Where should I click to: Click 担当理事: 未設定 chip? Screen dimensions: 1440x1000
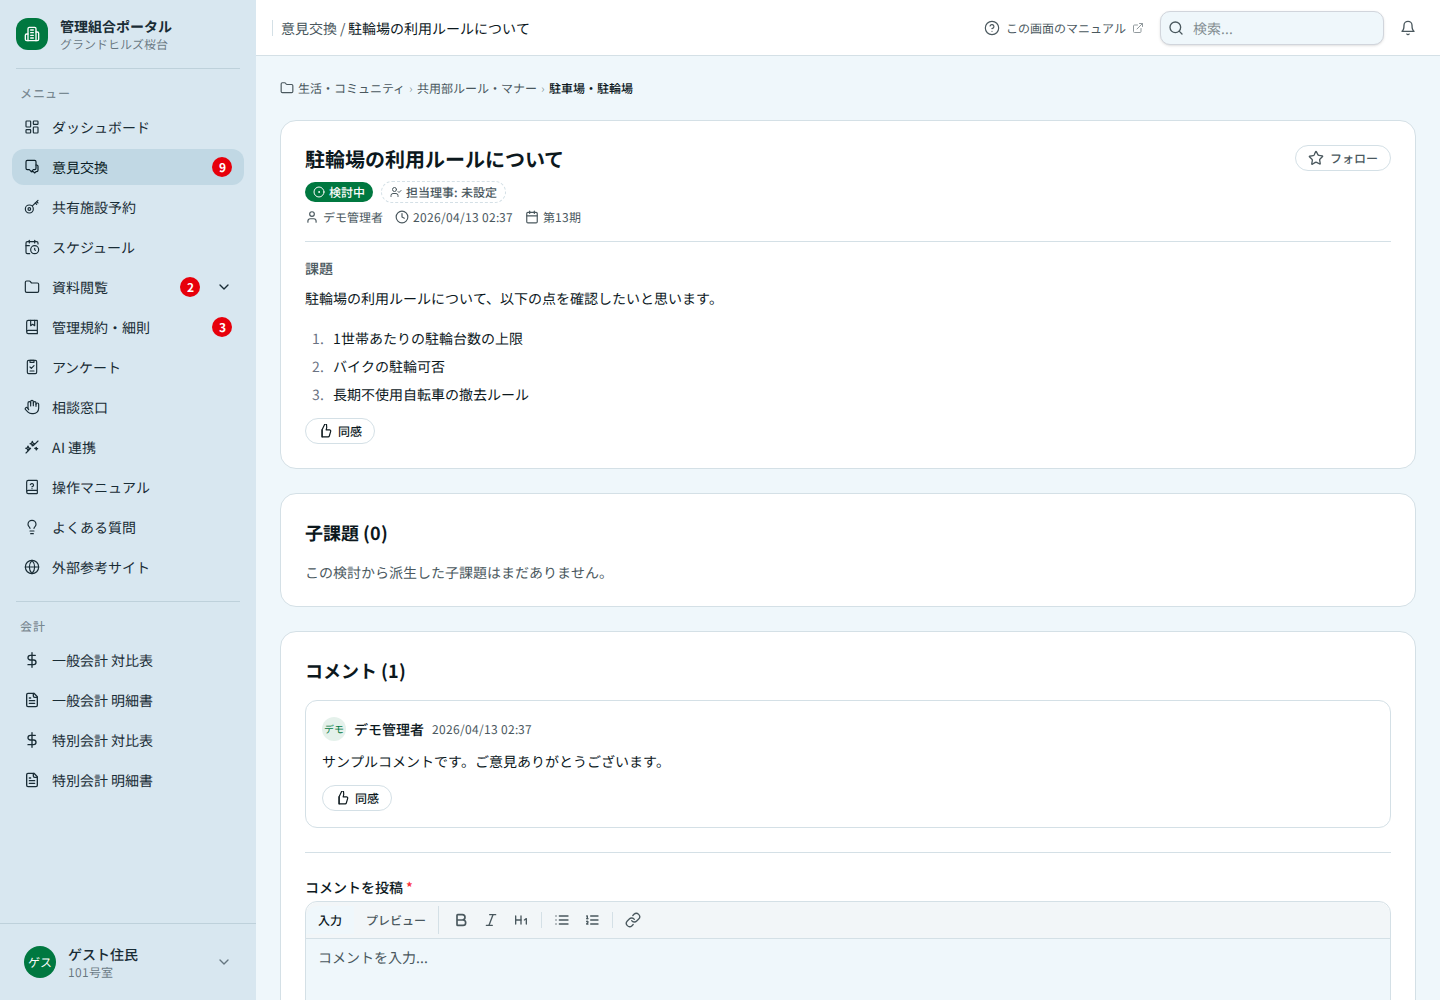pos(443,192)
